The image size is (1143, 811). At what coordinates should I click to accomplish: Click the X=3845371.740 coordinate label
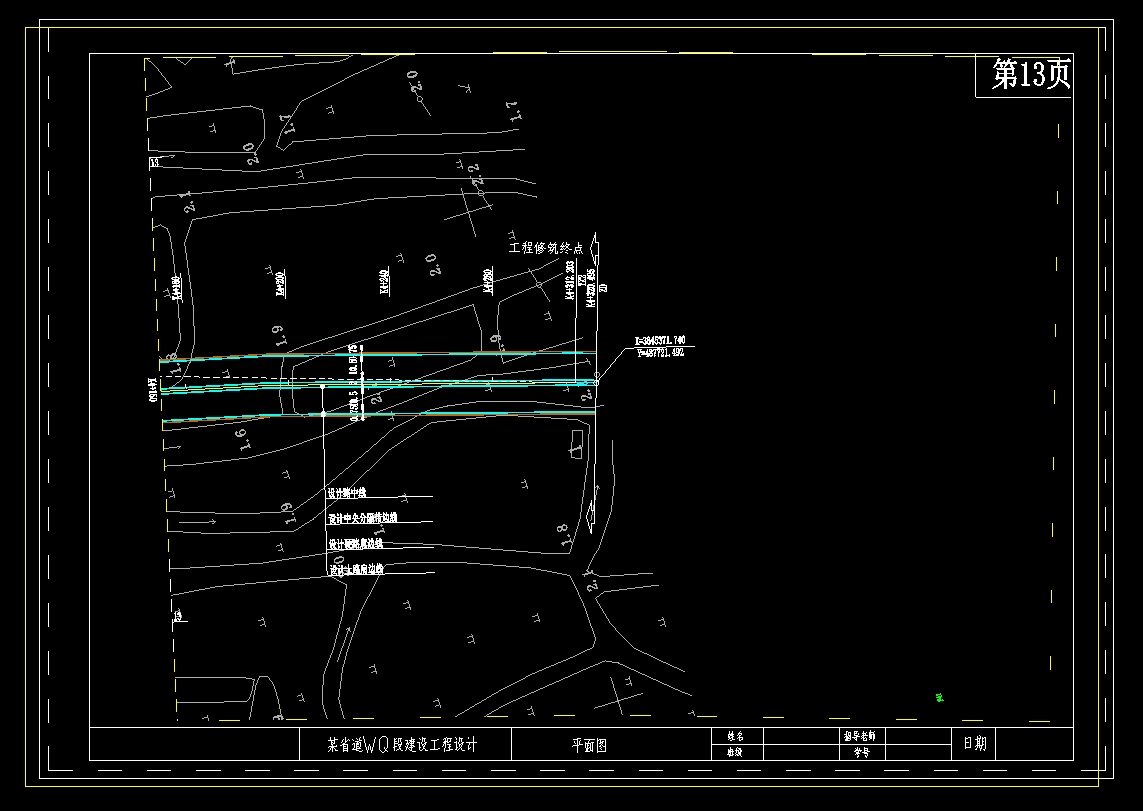[660, 340]
